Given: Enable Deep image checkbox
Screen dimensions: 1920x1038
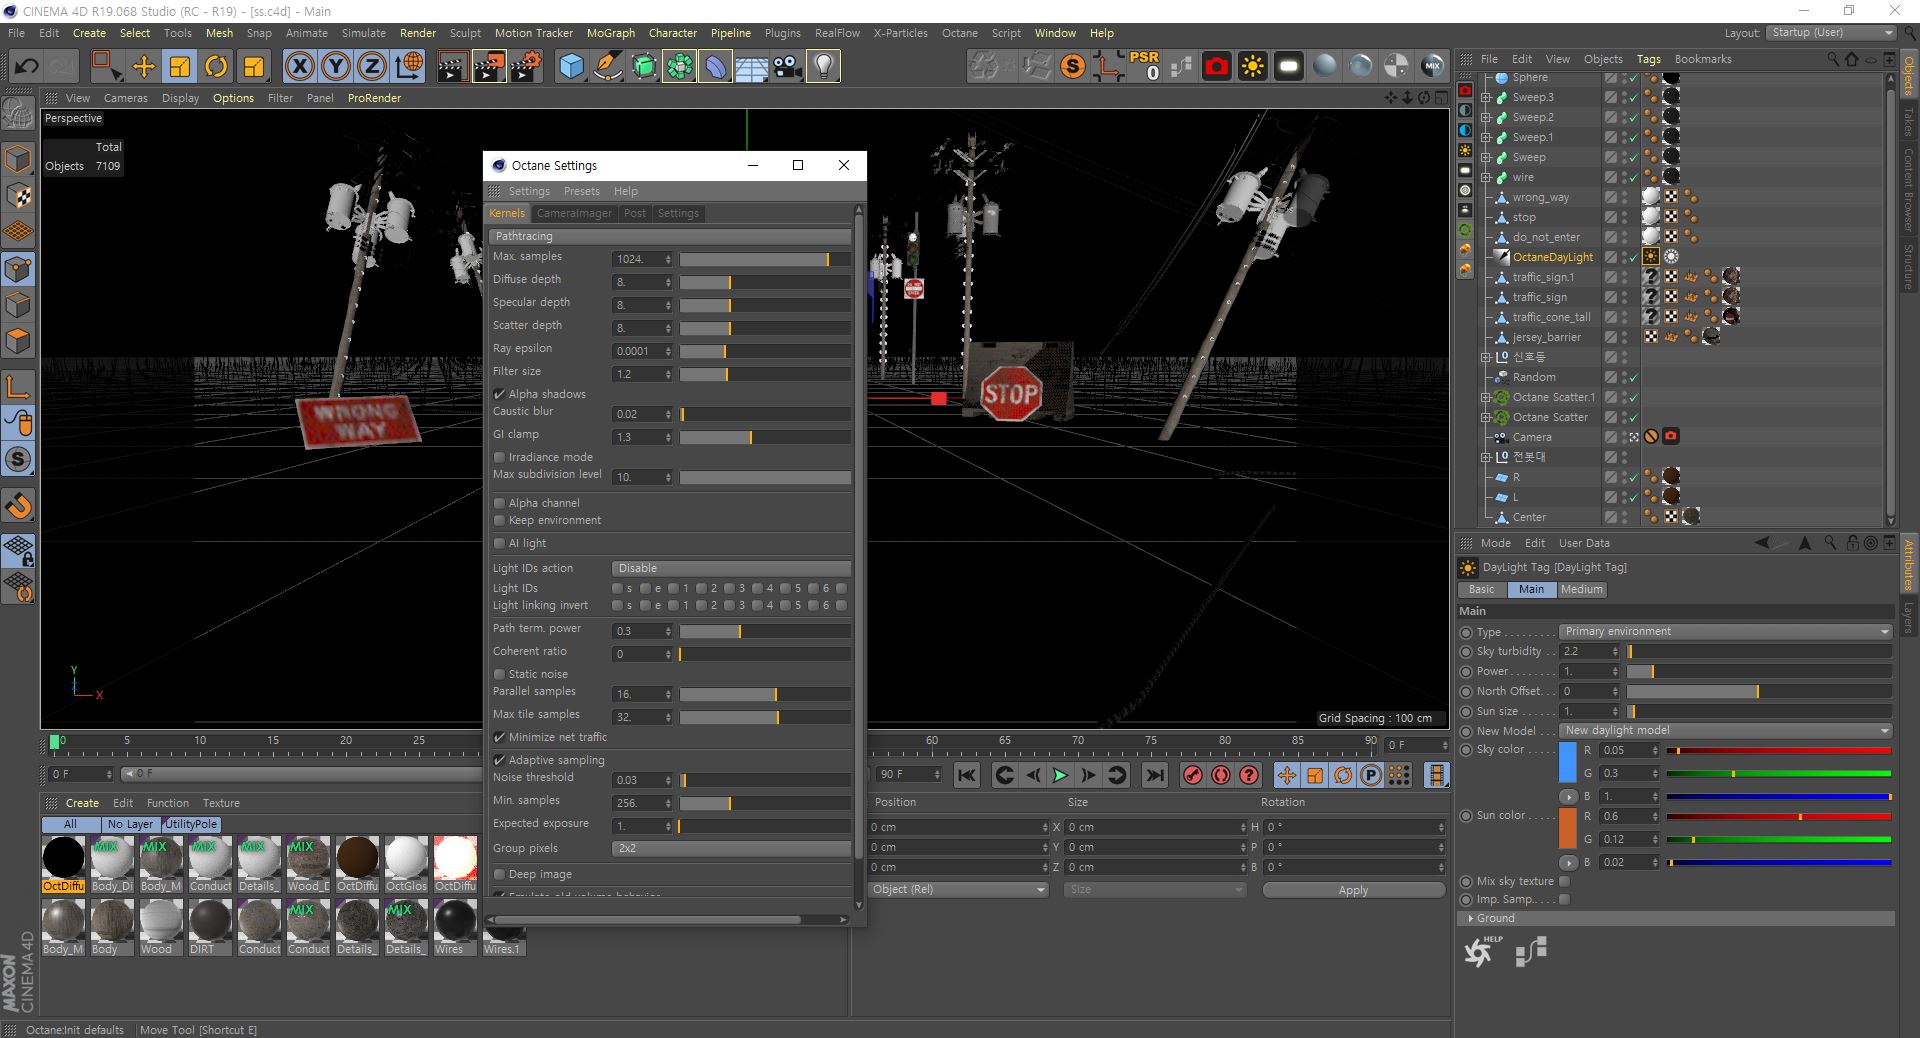Looking at the screenshot, I should [x=499, y=874].
